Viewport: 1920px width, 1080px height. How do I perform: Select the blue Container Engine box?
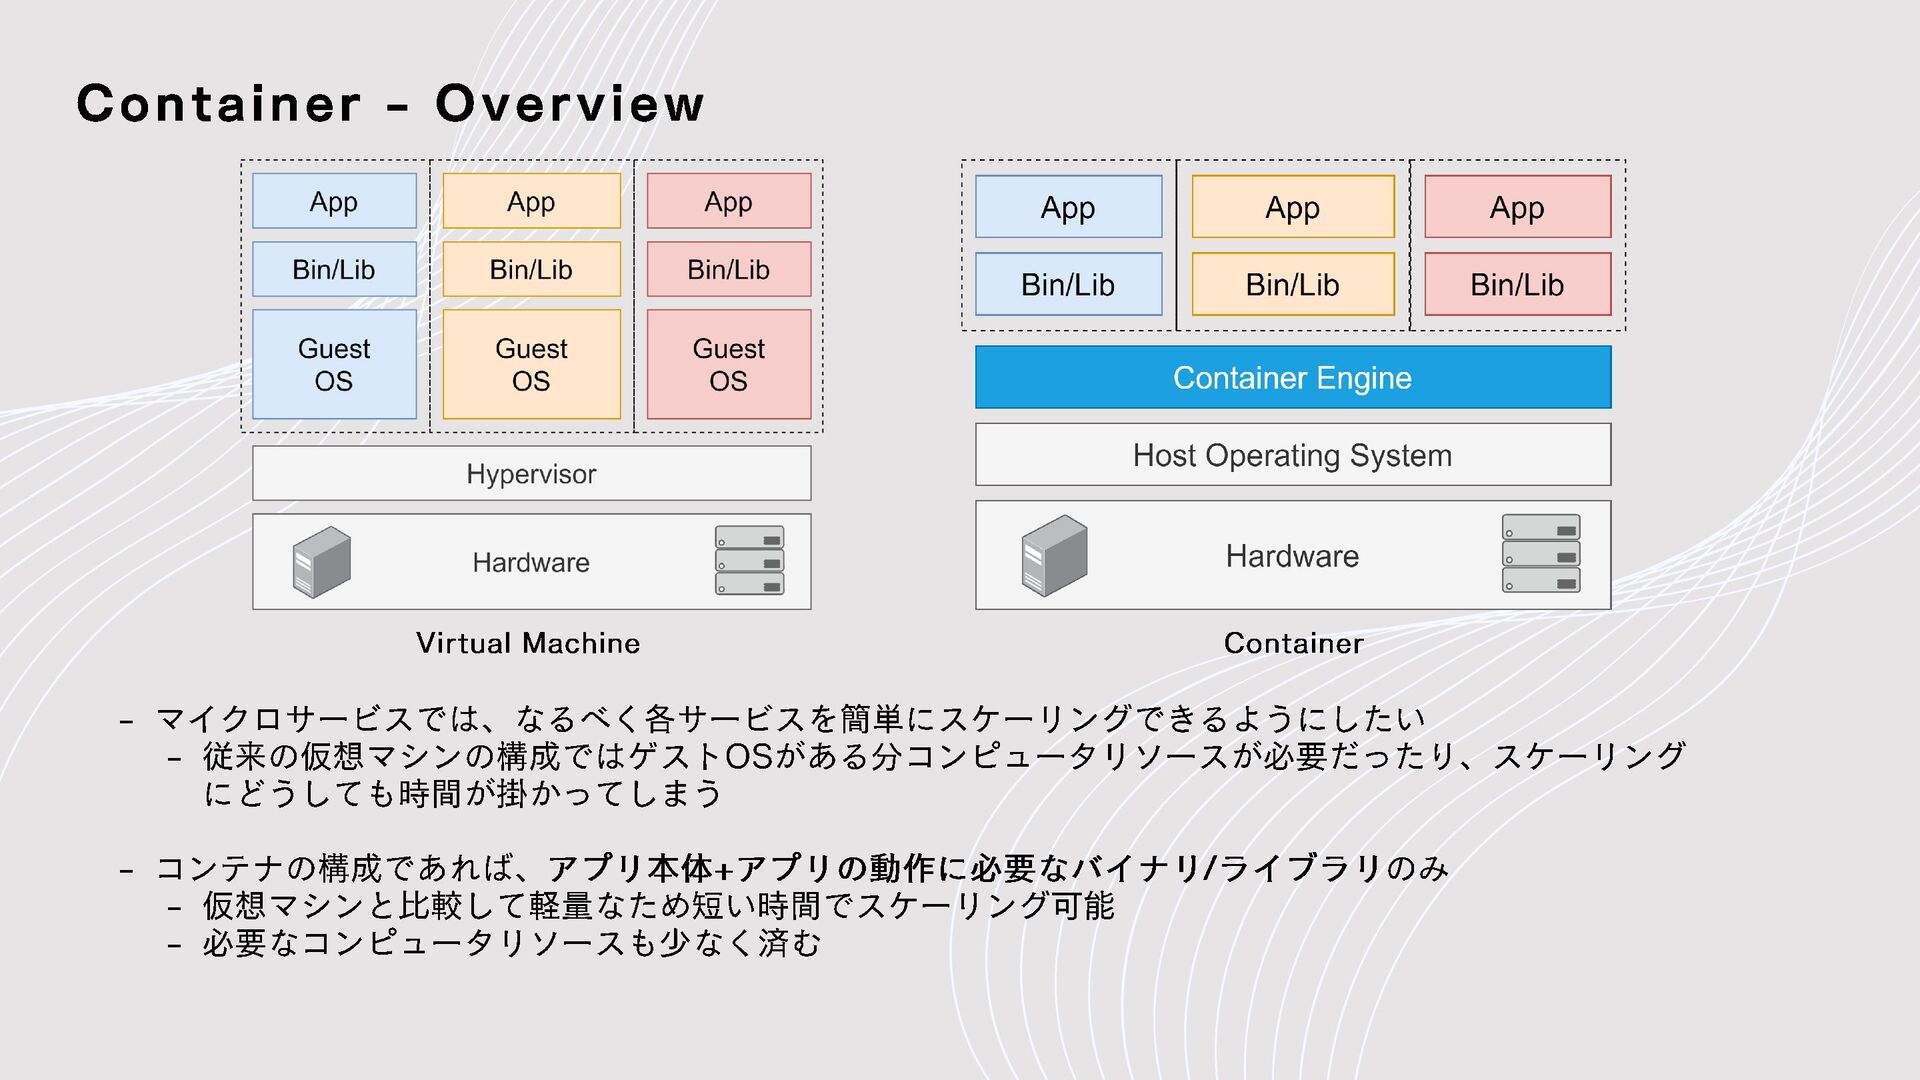(1292, 378)
